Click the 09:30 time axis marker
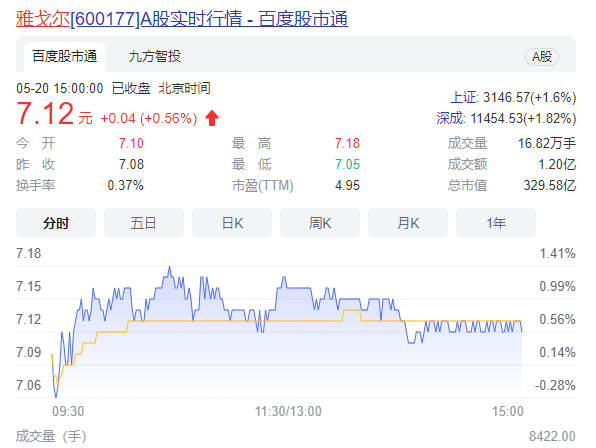 pyautogui.click(x=68, y=411)
